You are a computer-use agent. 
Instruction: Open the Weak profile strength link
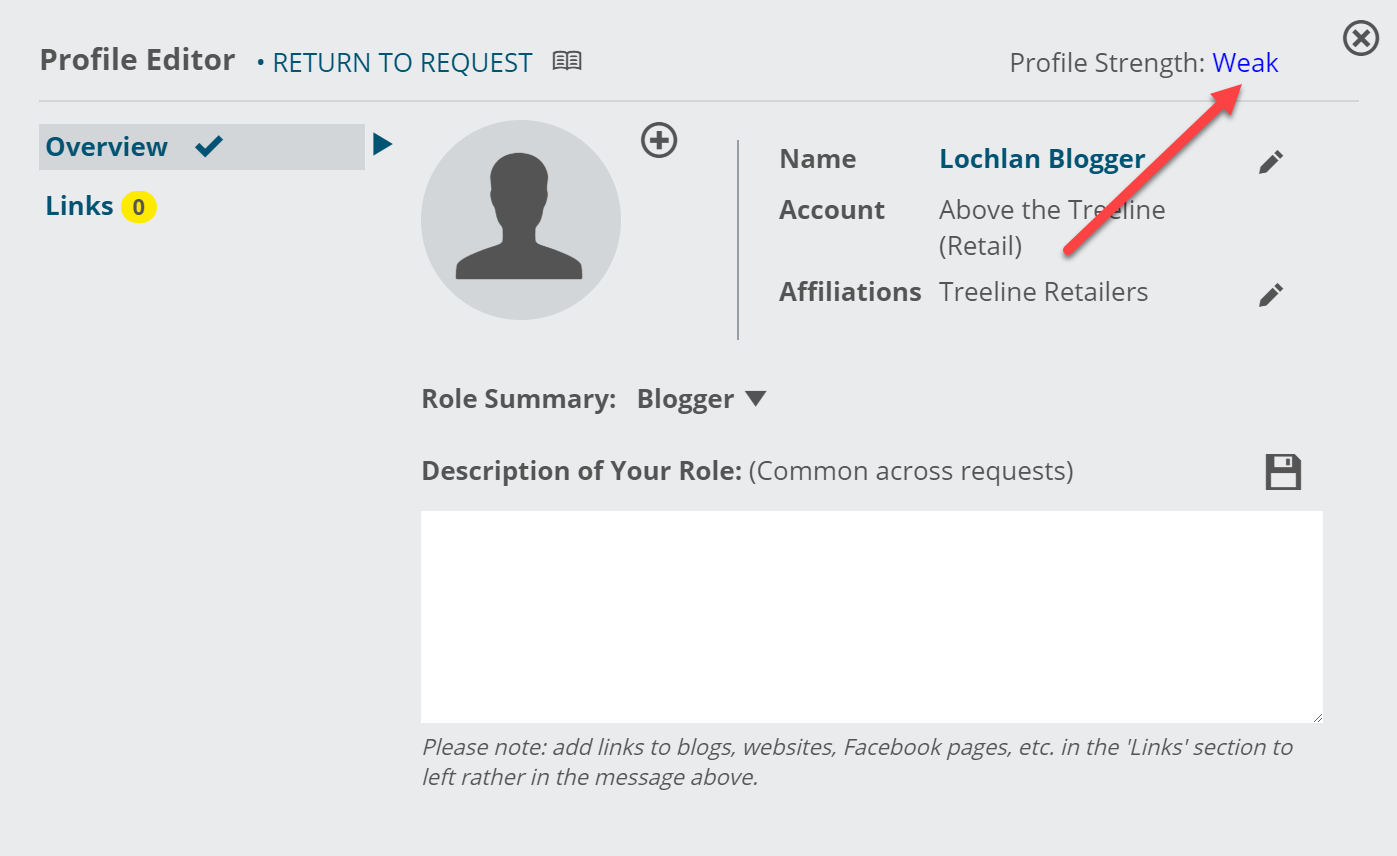[1245, 63]
